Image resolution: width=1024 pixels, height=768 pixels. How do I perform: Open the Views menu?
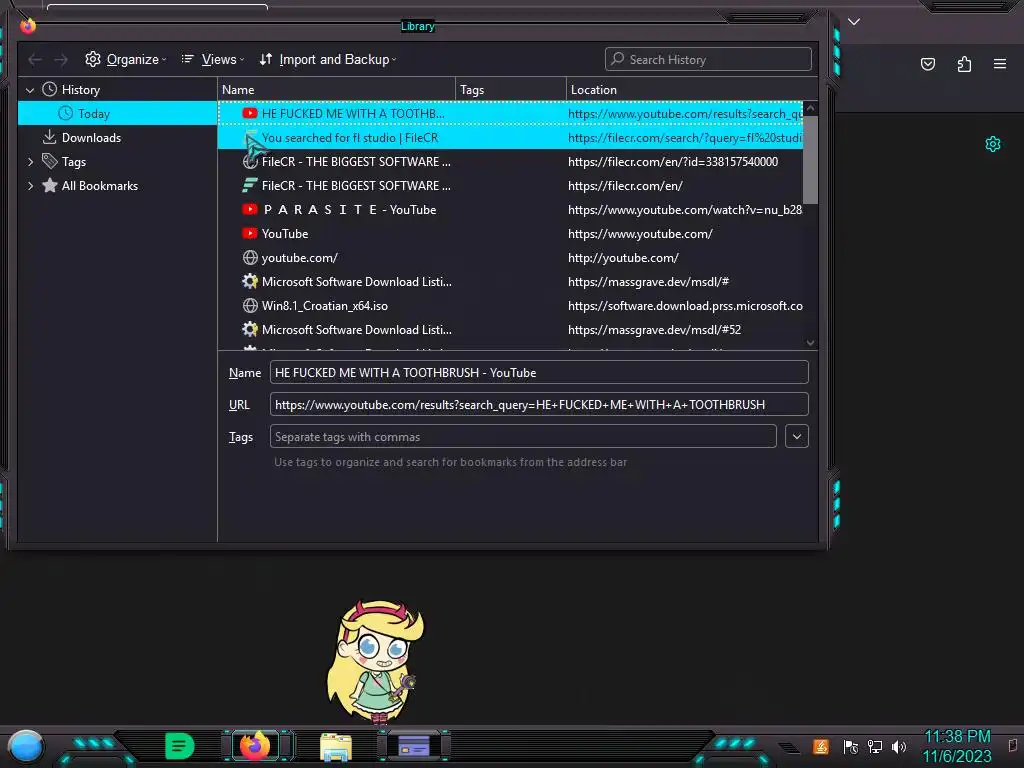(x=212, y=59)
